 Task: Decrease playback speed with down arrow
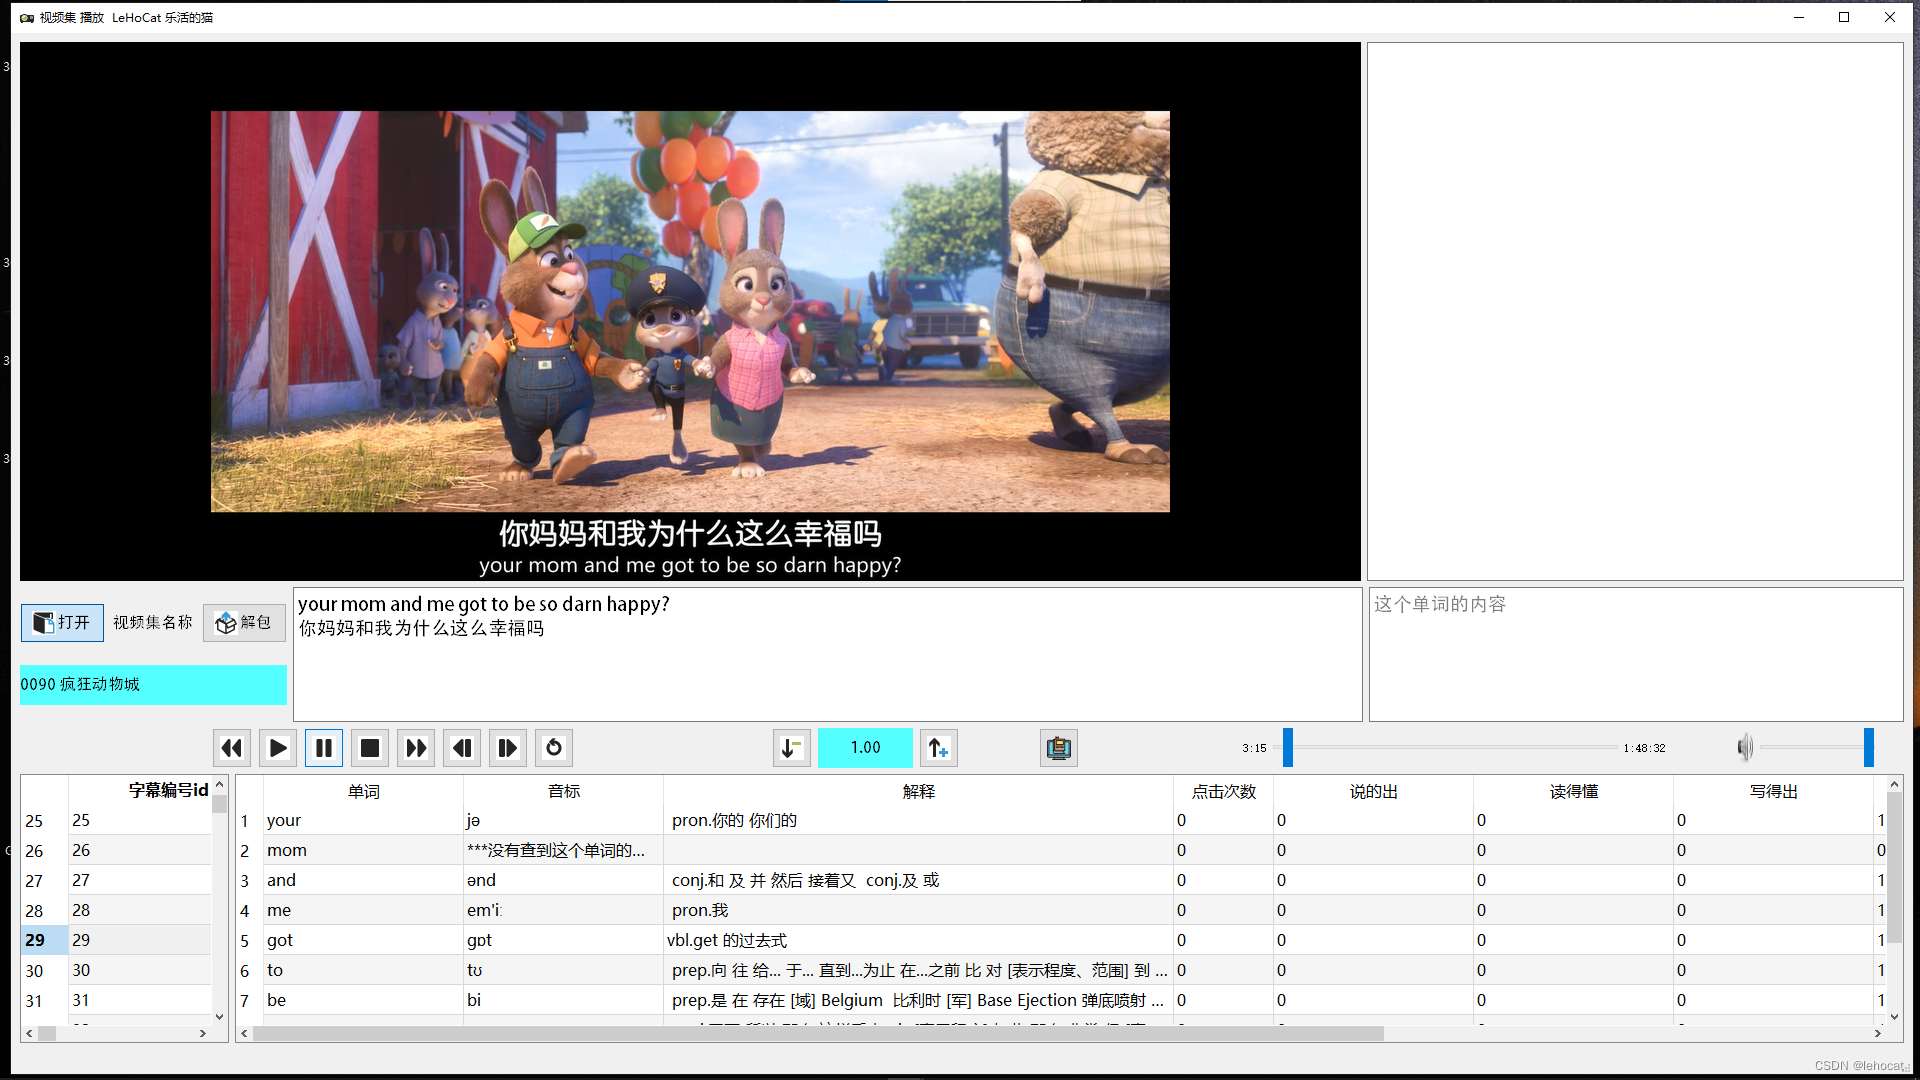click(x=791, y=748)
